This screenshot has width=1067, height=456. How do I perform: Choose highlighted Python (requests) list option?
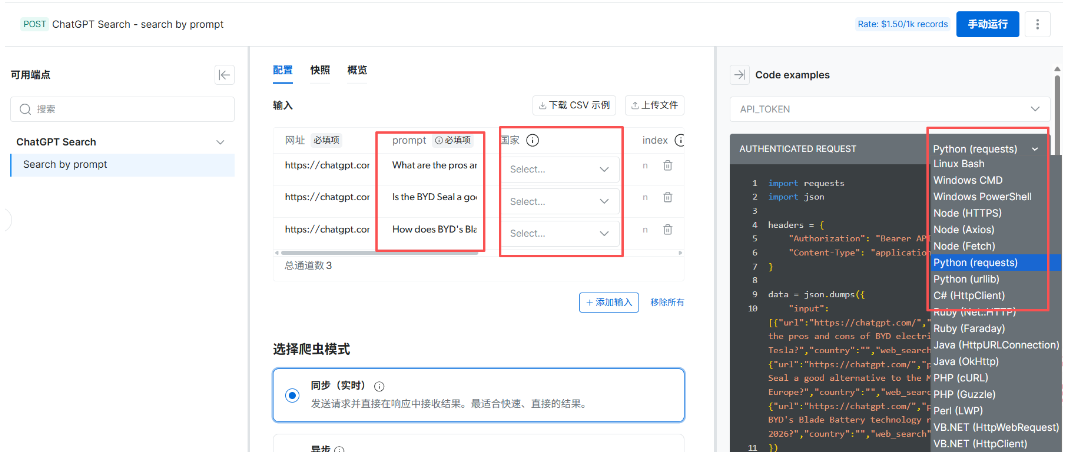coord(994,263)
